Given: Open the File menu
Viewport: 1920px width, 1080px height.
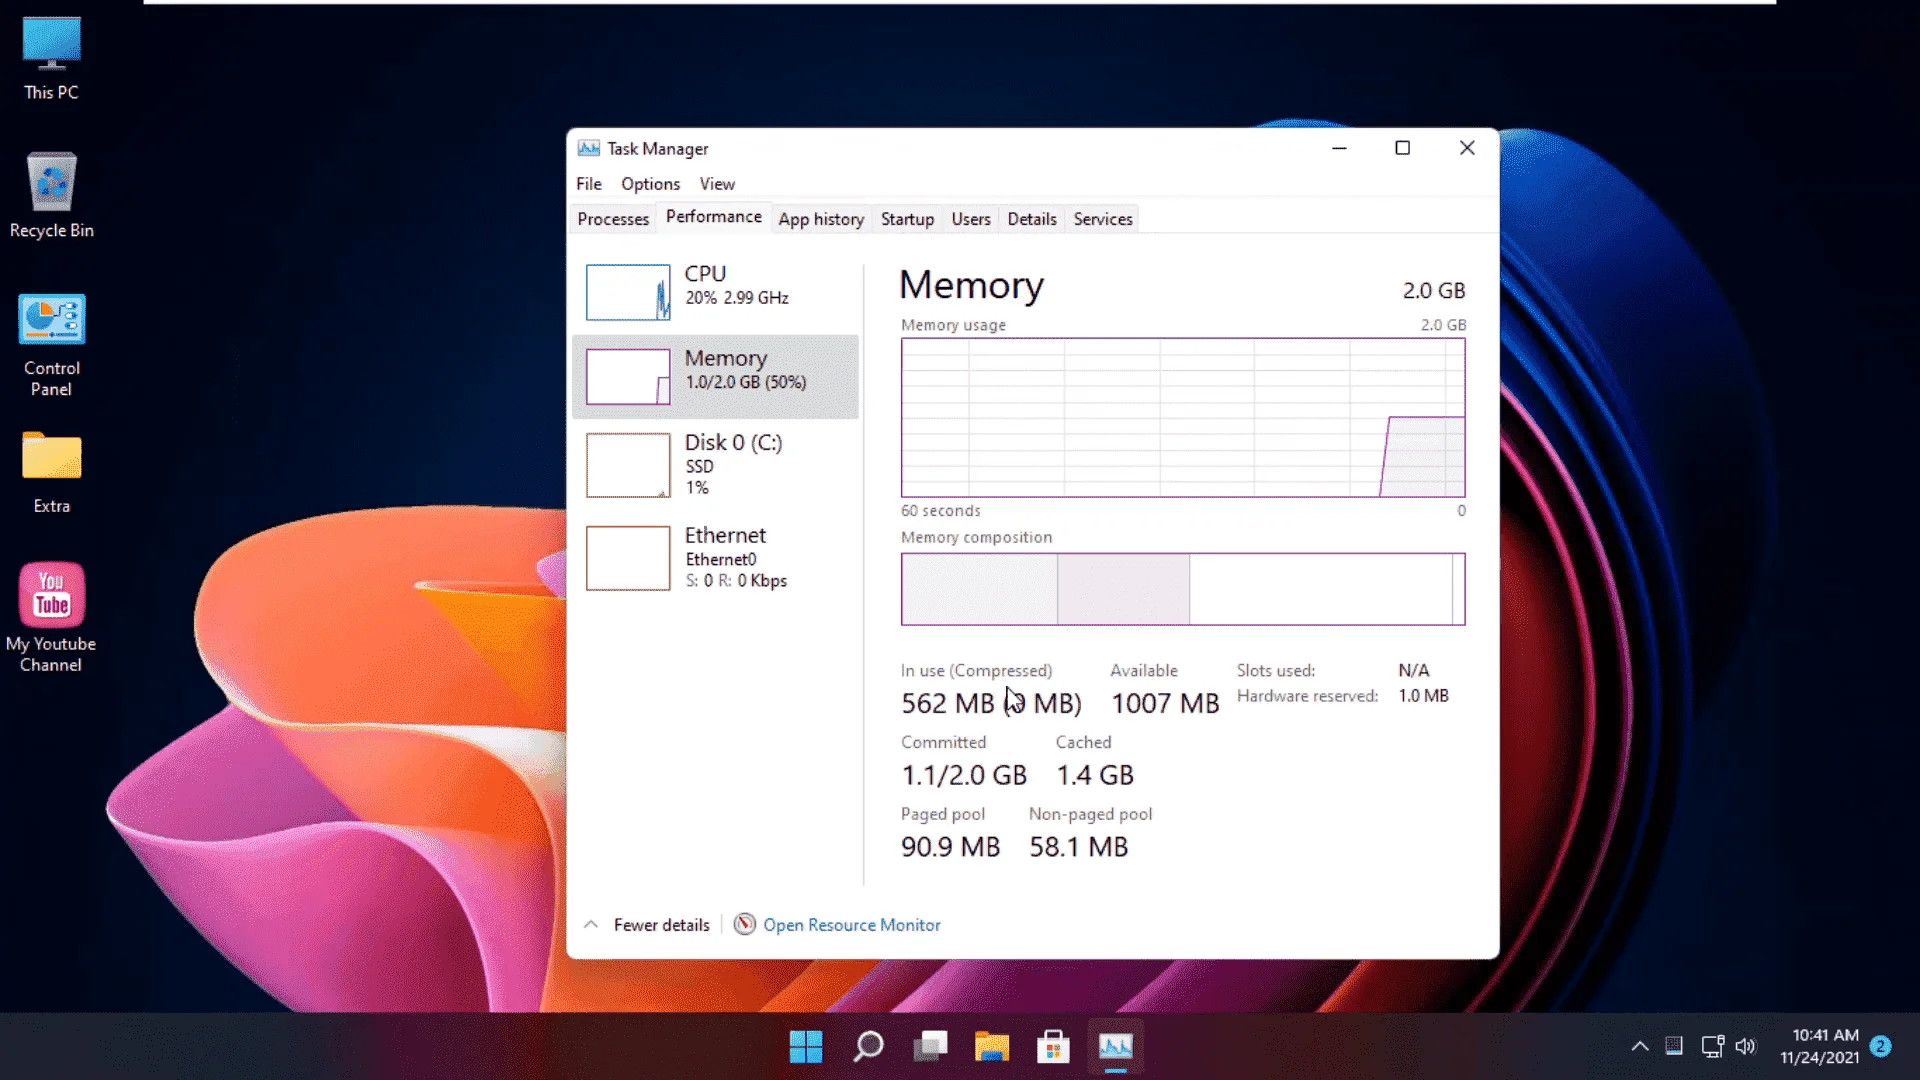Looking at the screenshot, I should tap(589, 184).
